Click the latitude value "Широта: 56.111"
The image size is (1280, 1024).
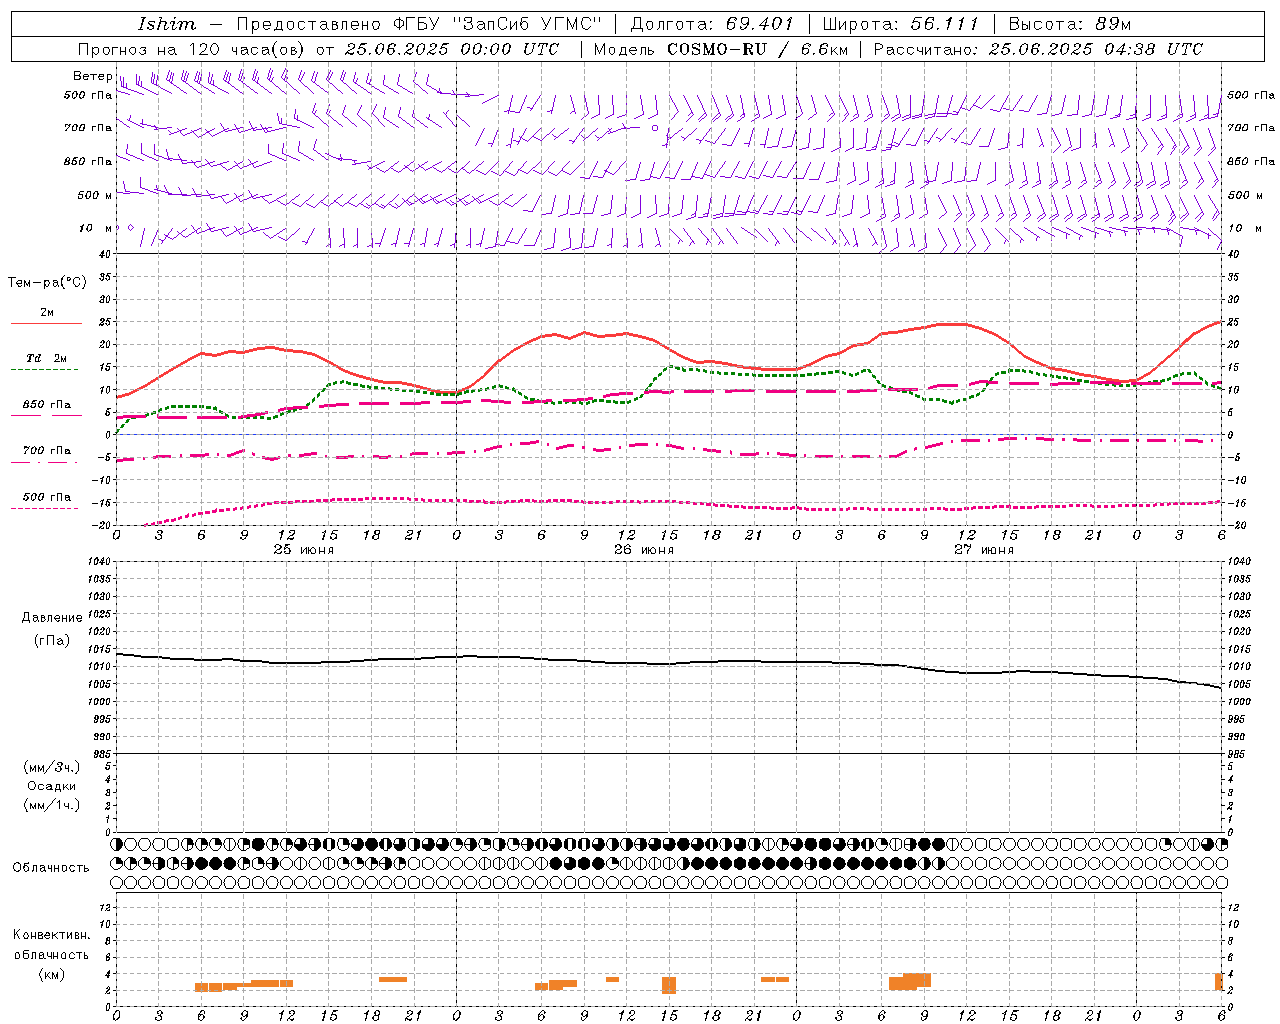pyautogui.click(x=900, y=24)
